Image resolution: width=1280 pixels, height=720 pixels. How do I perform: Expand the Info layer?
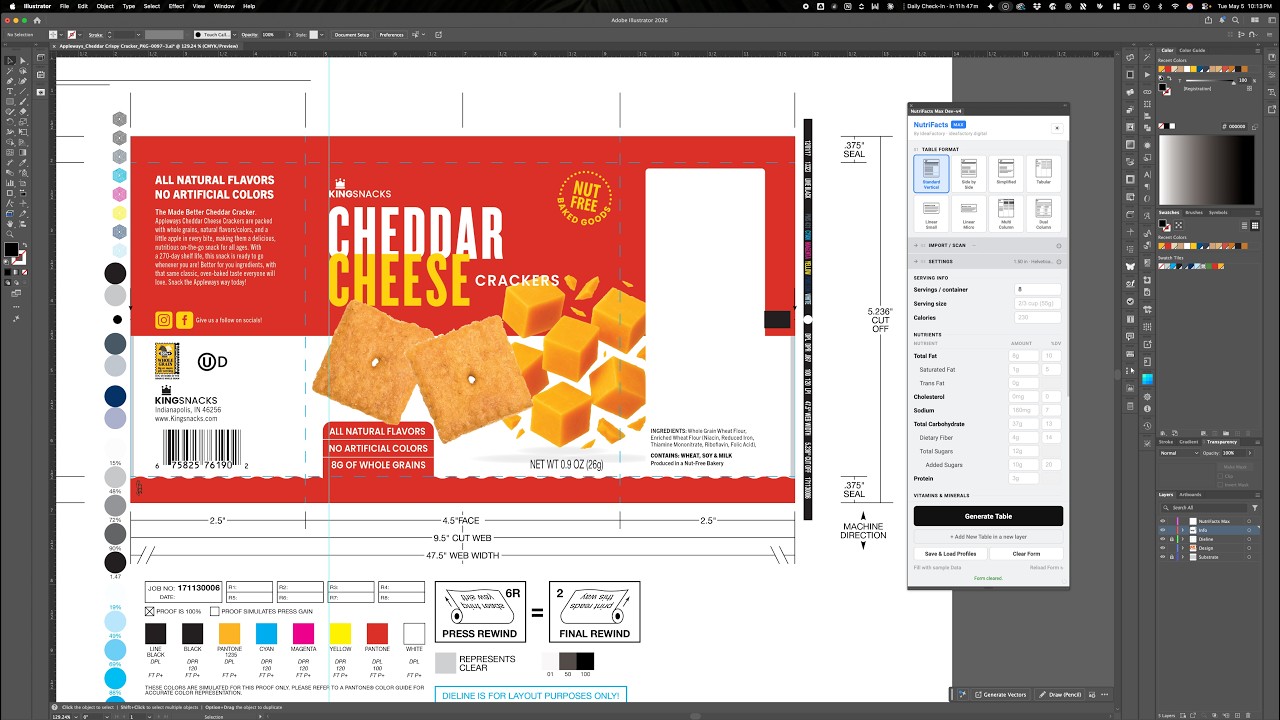[1182, 530]
